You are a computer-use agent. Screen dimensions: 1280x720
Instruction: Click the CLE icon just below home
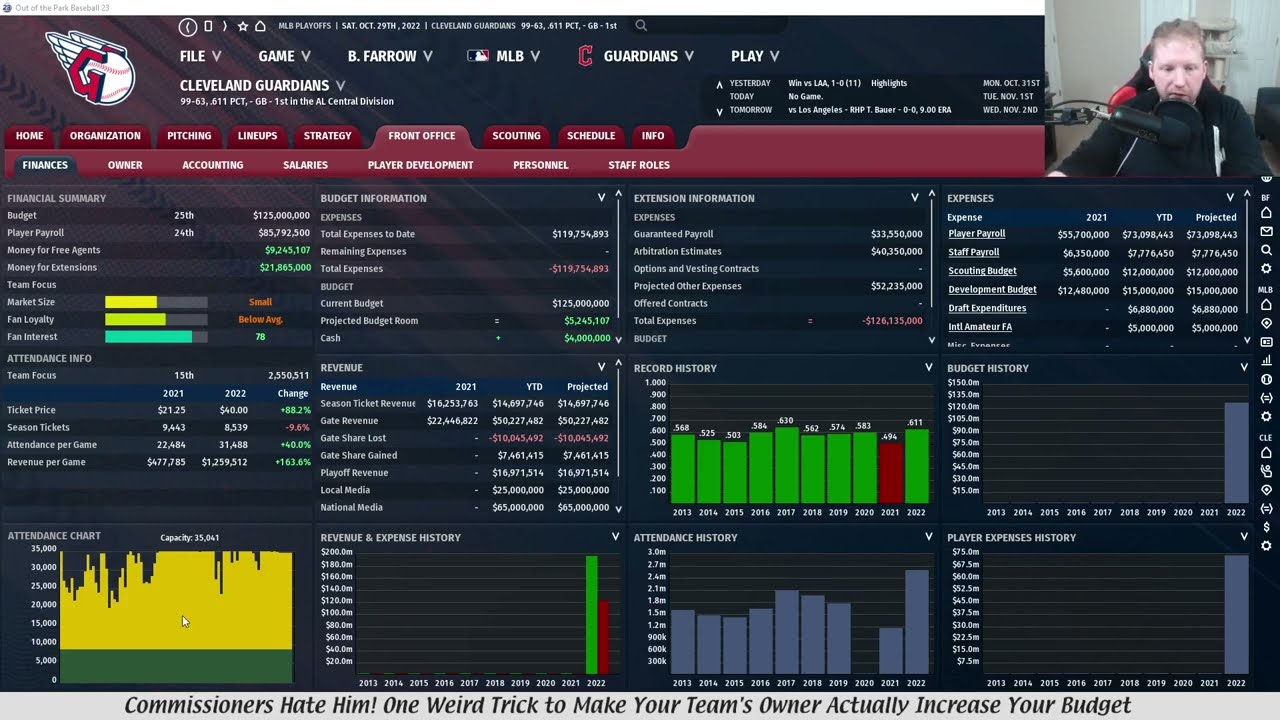click(1266, 471)
